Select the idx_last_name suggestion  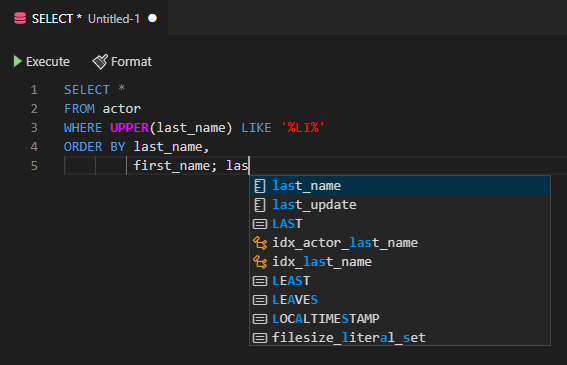coord(400,262)
